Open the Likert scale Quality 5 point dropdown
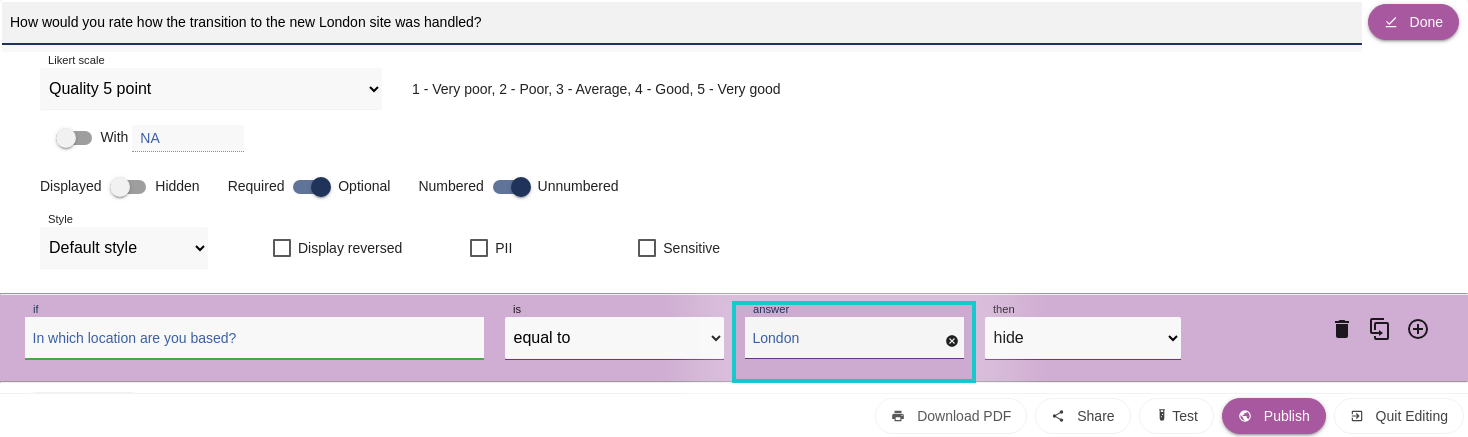This screenshot has height=437, width=1468. click(211, 89)
